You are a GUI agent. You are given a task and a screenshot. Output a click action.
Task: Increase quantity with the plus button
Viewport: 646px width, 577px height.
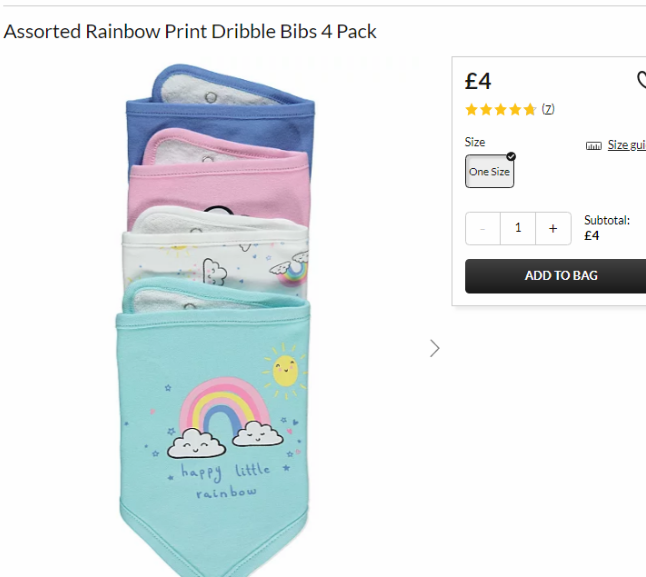(x=553, y=229)
